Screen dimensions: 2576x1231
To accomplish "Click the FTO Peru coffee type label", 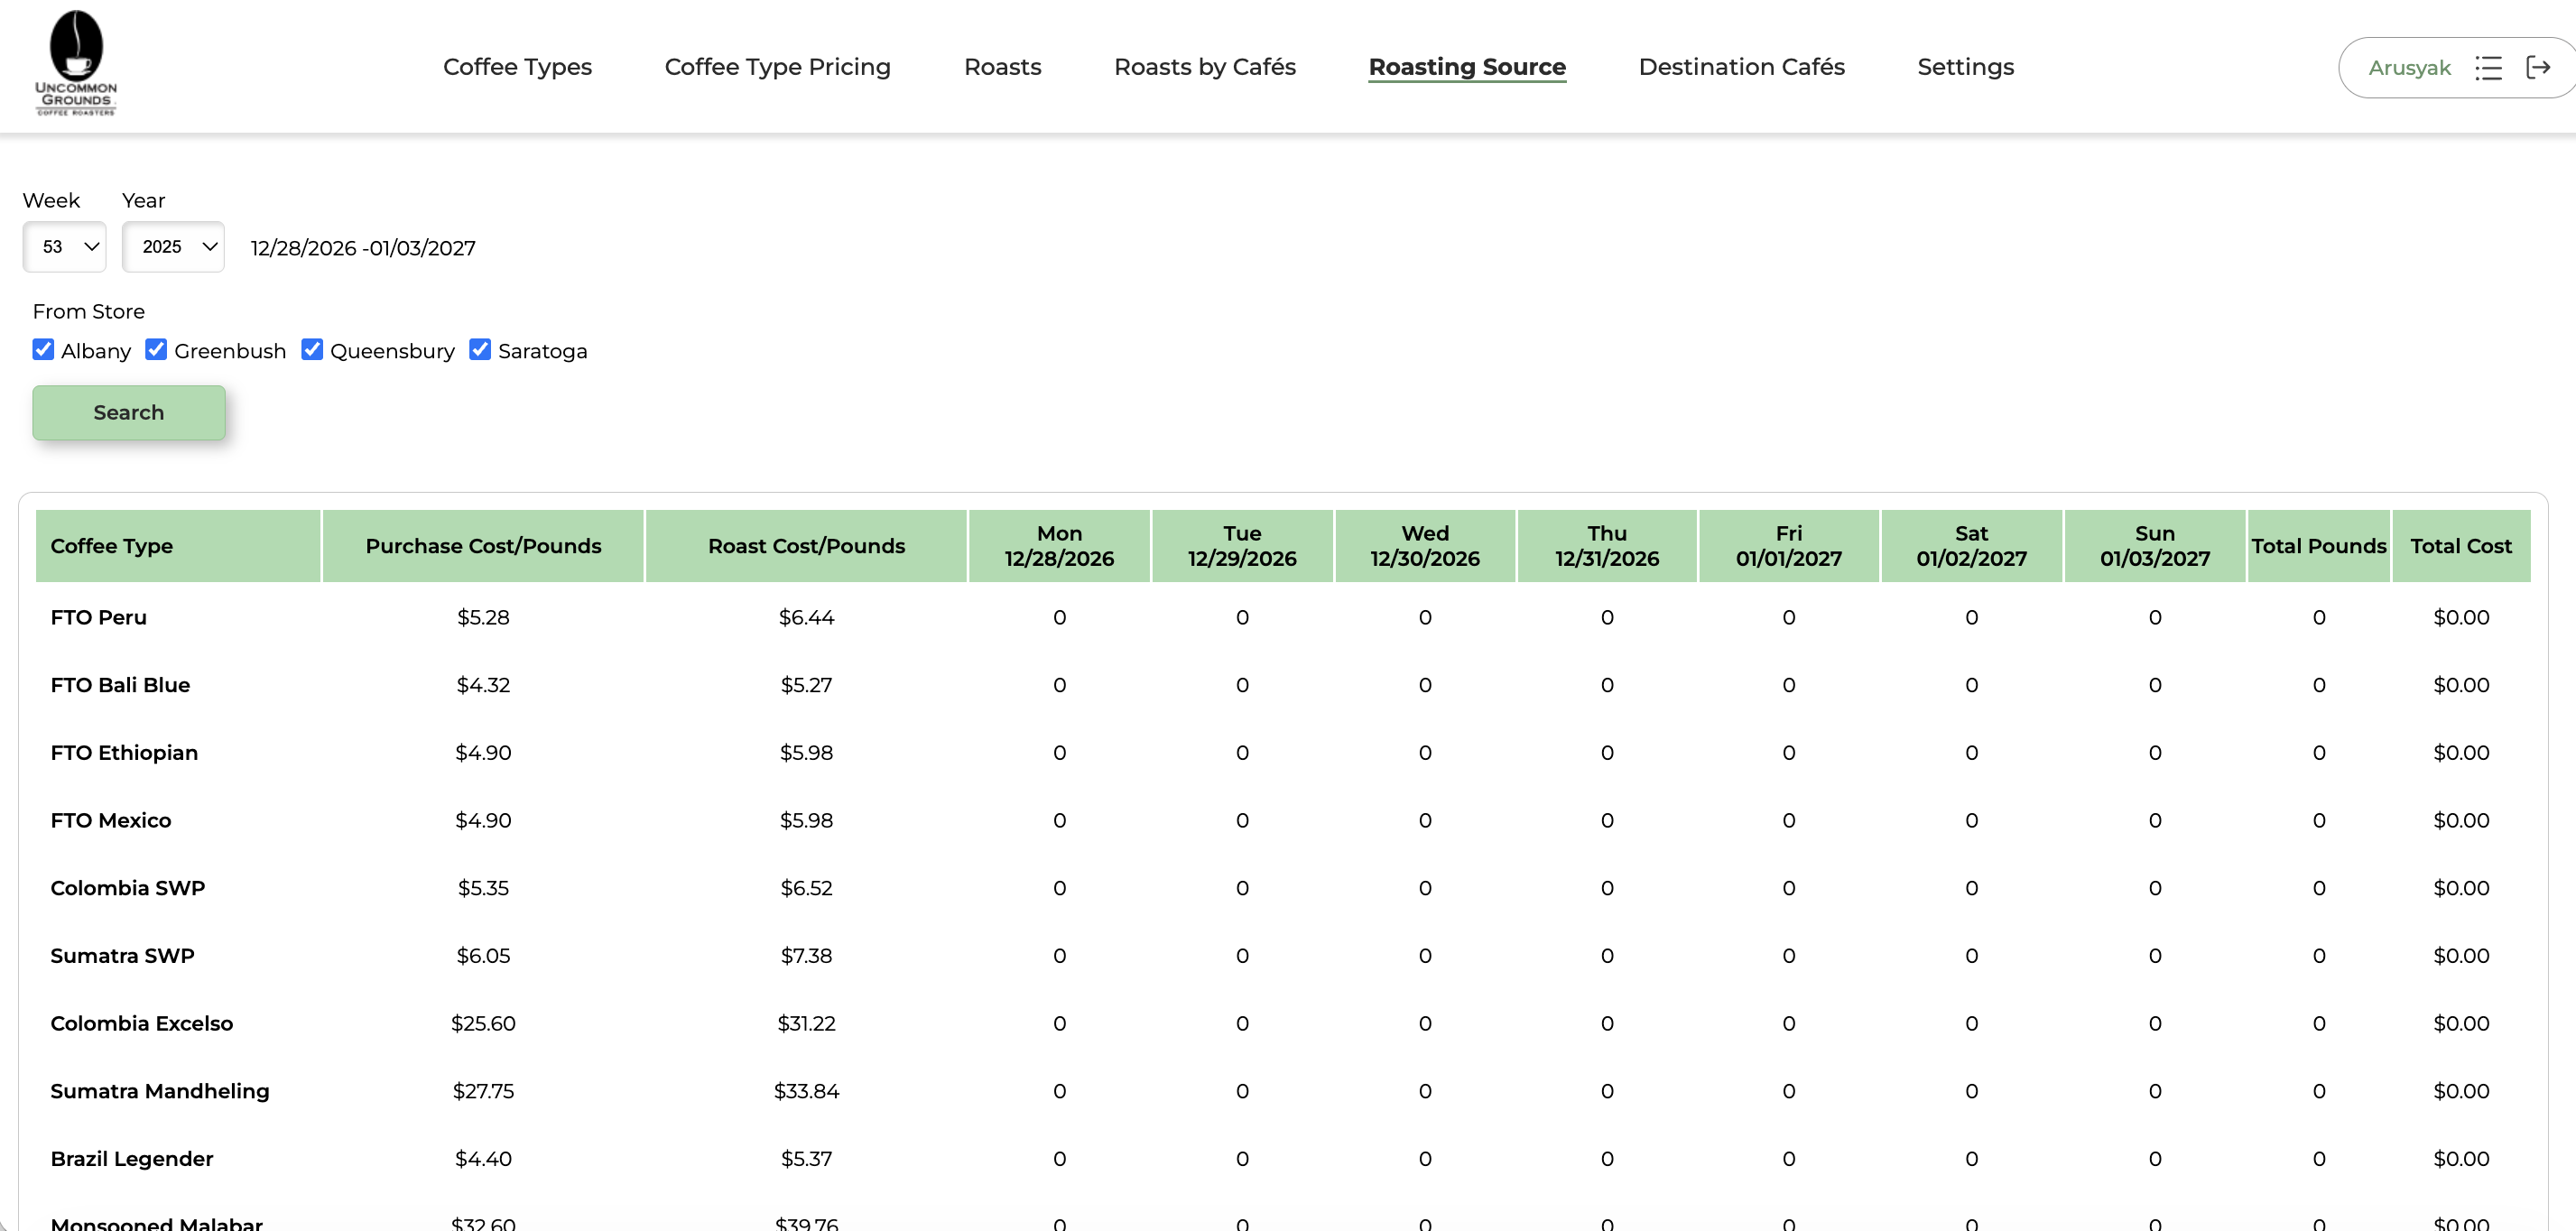I will (x=98, y=617).
